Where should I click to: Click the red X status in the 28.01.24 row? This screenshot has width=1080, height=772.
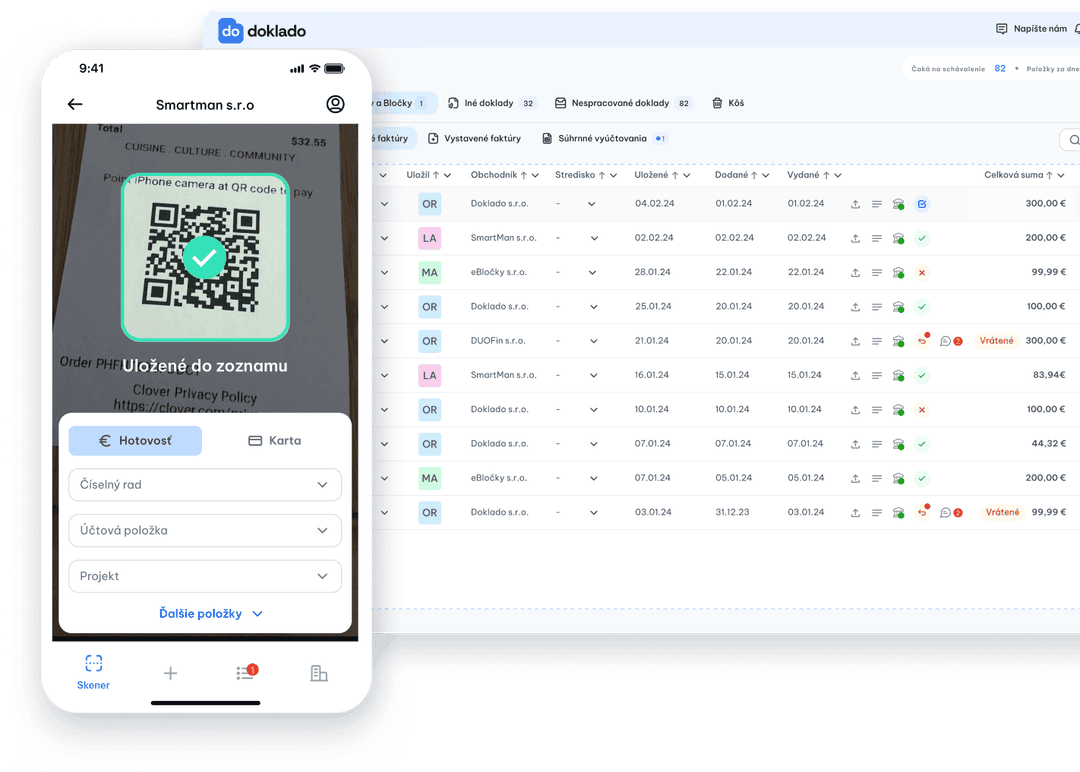tap(922, 273)
